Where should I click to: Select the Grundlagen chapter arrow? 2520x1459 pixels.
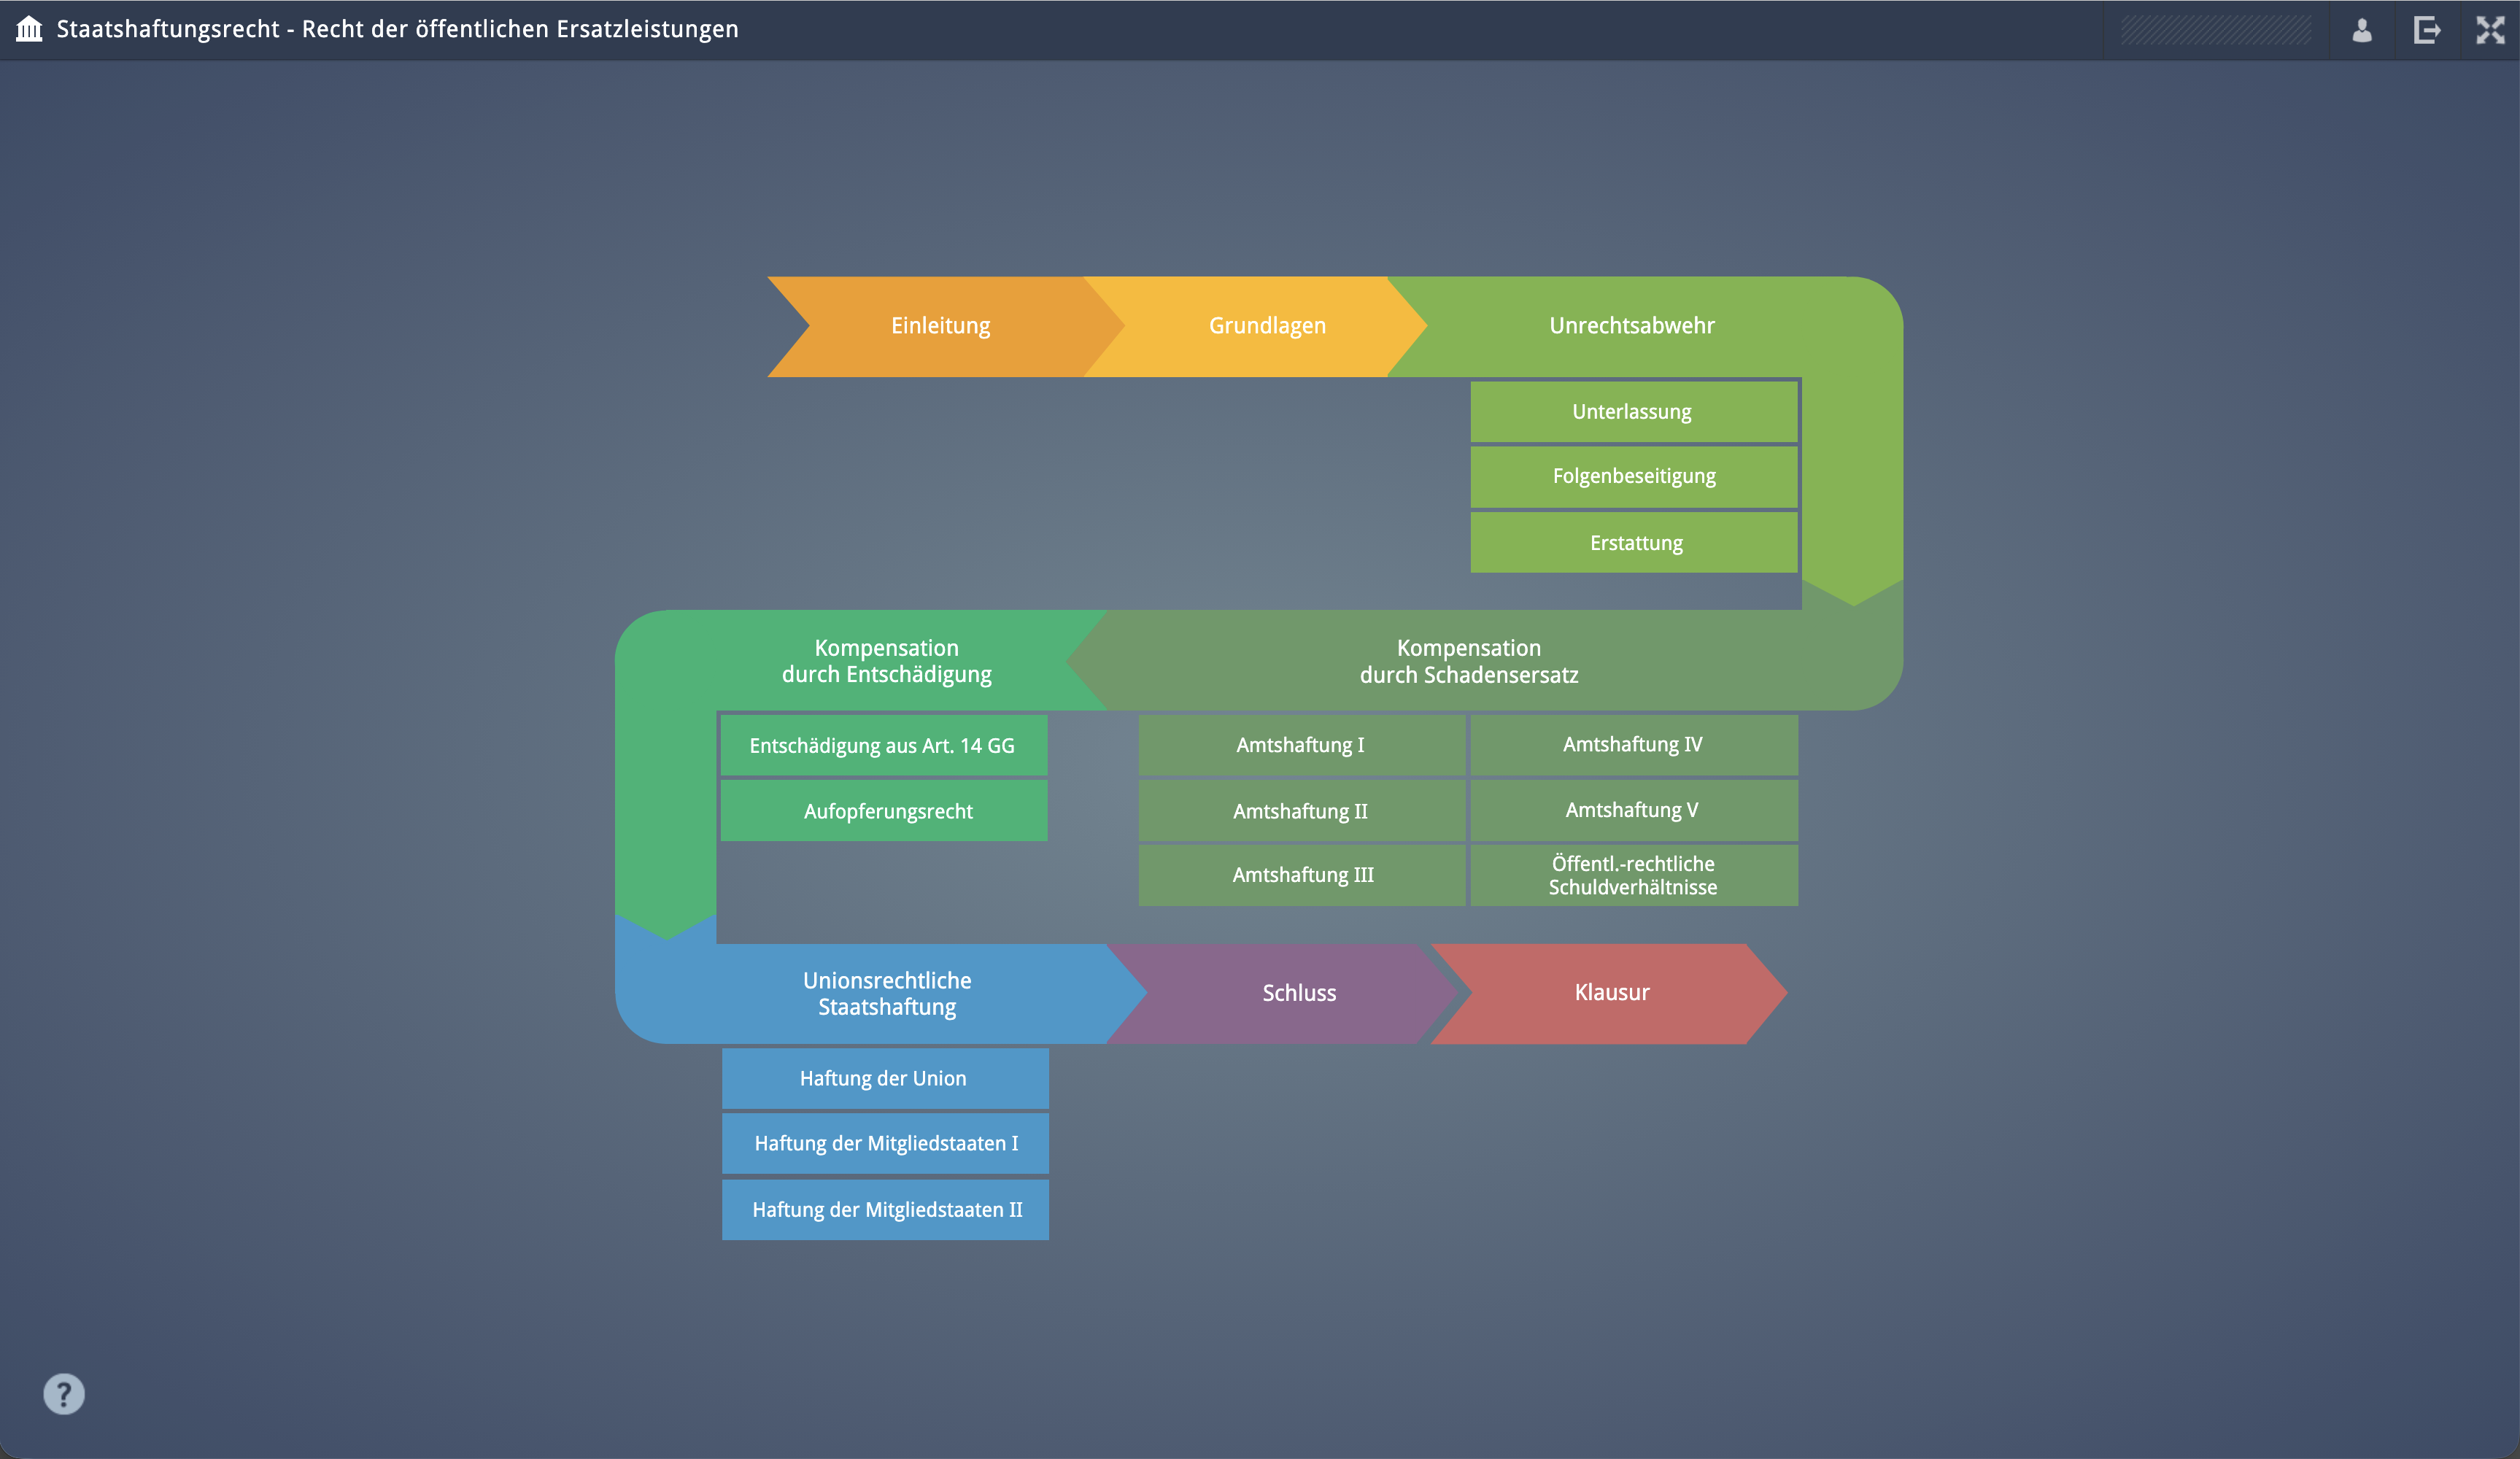click(x=1266, y=326)
